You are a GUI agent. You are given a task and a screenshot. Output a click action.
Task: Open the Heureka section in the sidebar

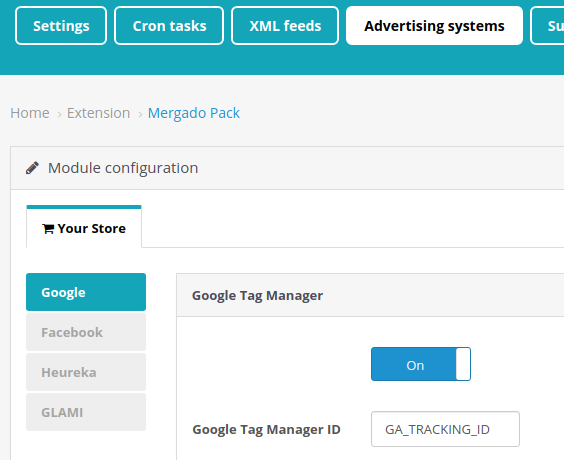click(x=86, y=372)
